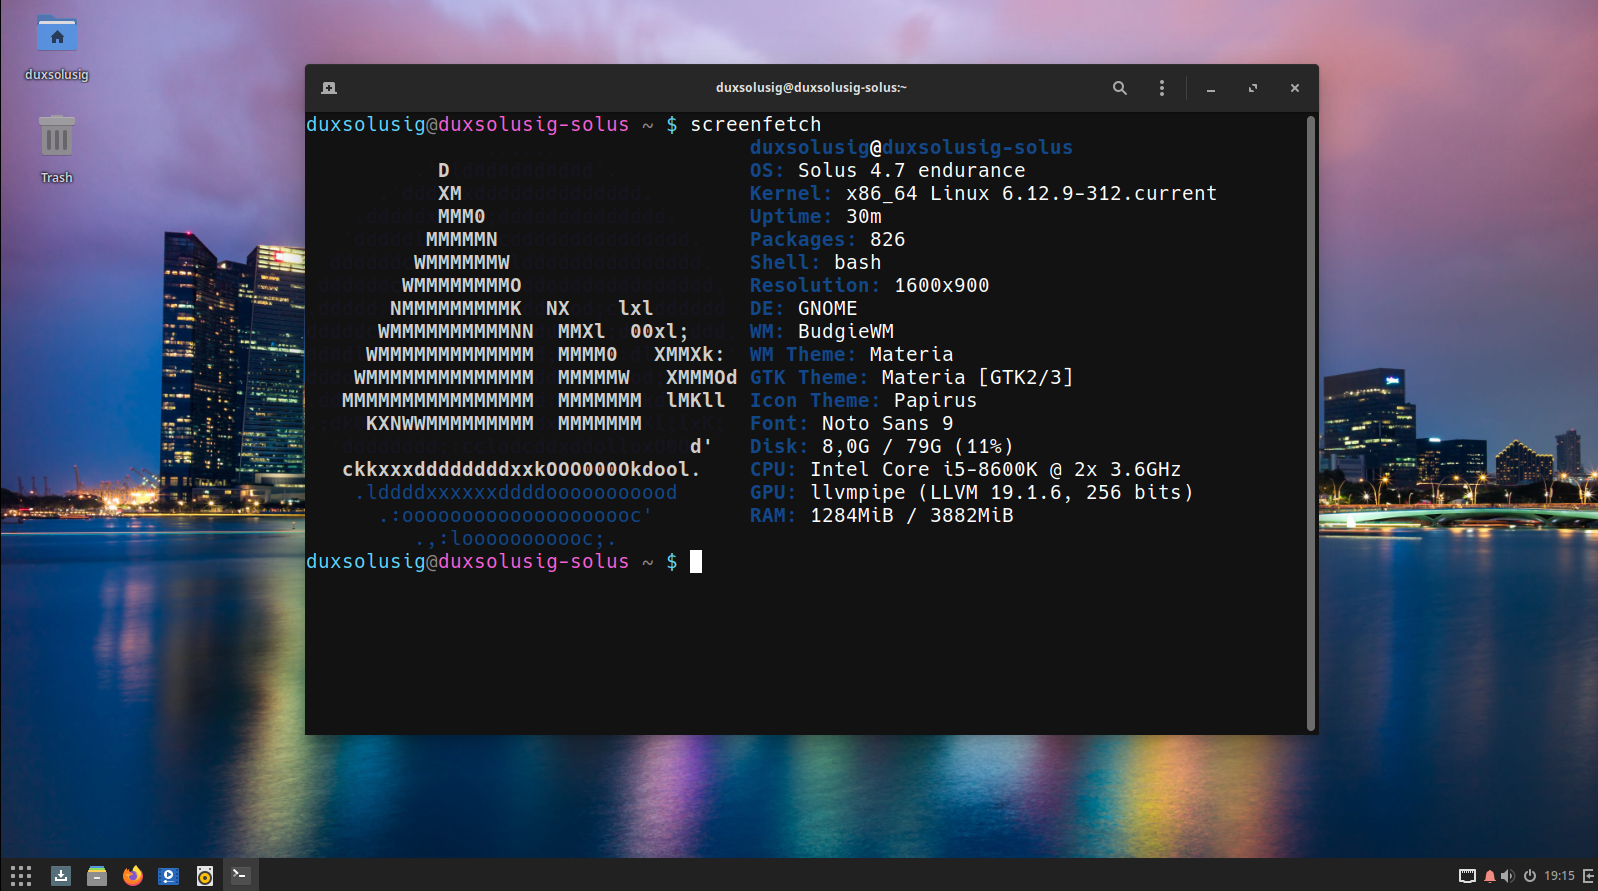
Task: Click the 'Font: Noto Sans 9' line
Action: pyautogui.click(x=852, y=423)
